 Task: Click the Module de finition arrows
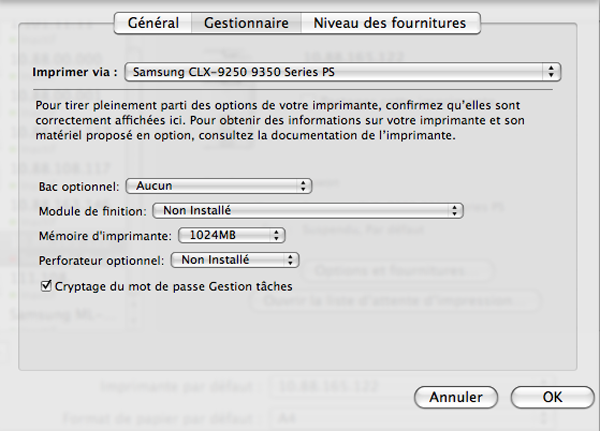tap(454, 211)
